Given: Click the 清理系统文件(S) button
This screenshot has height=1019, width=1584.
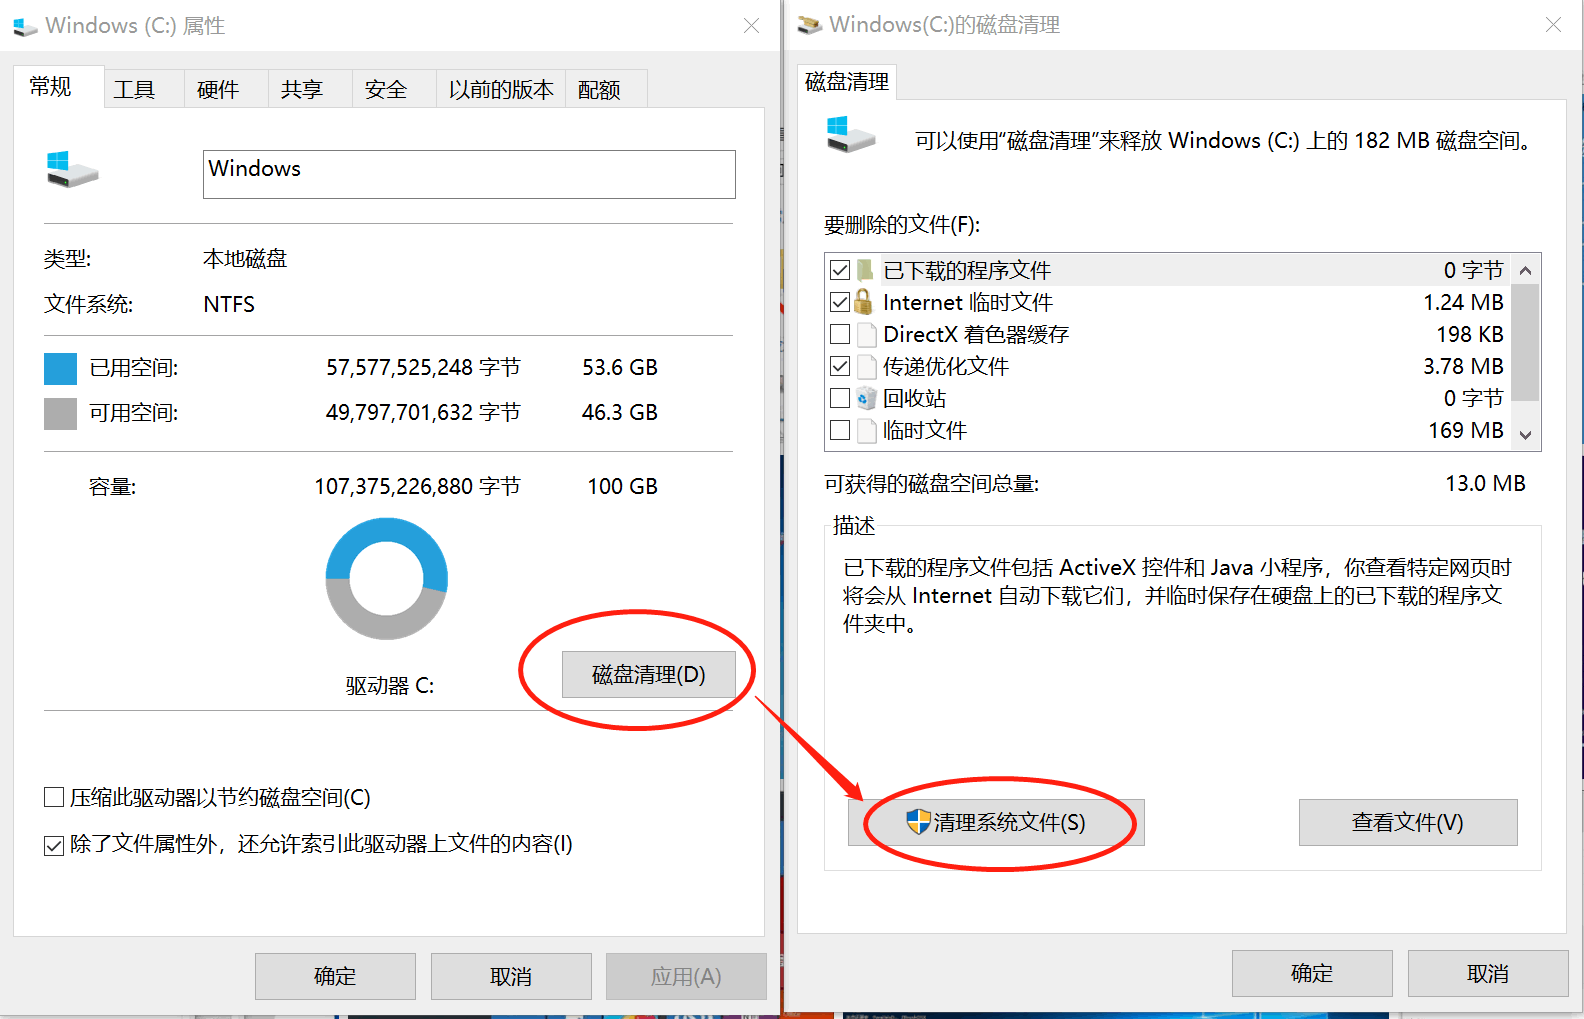Looking at the screenshot, I should [x=996, y=822].
